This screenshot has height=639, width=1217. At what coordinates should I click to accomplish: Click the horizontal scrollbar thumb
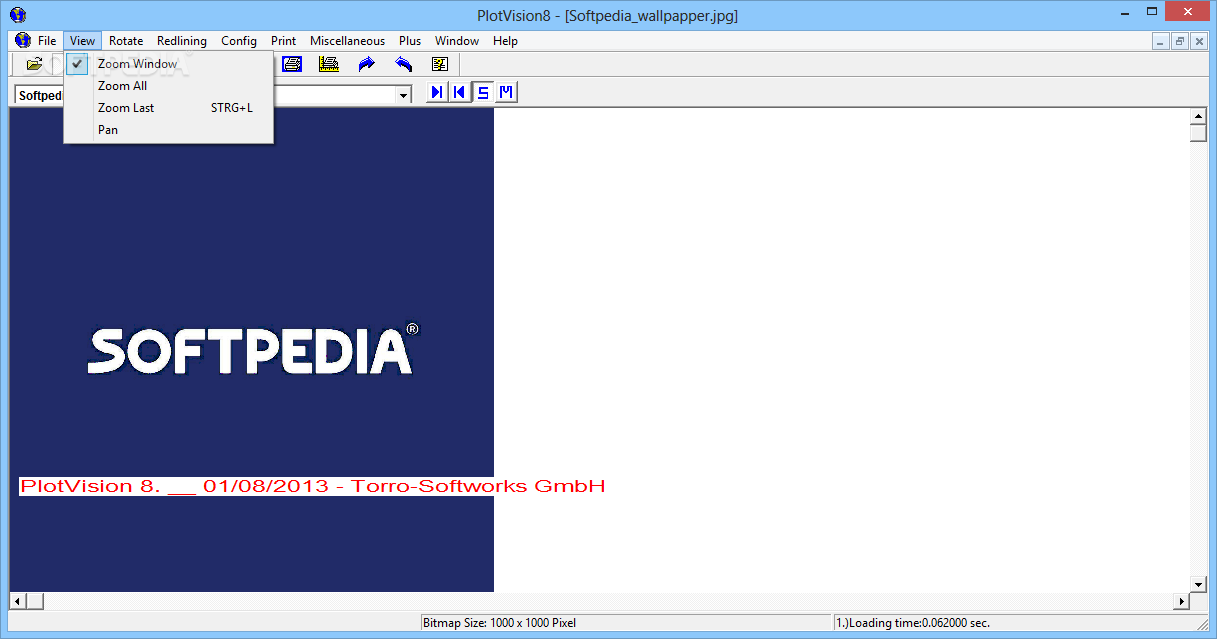(35, 601)
